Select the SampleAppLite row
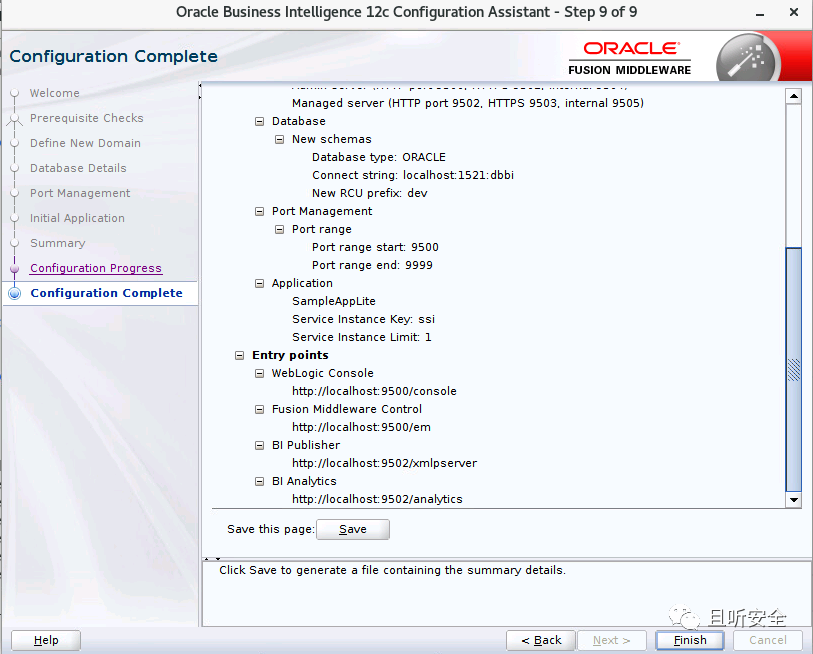 [x=333, y=301]
